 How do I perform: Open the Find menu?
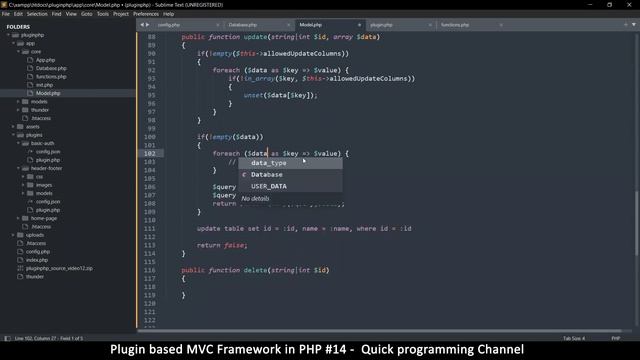pyautogui.click(x=56, y=14)
